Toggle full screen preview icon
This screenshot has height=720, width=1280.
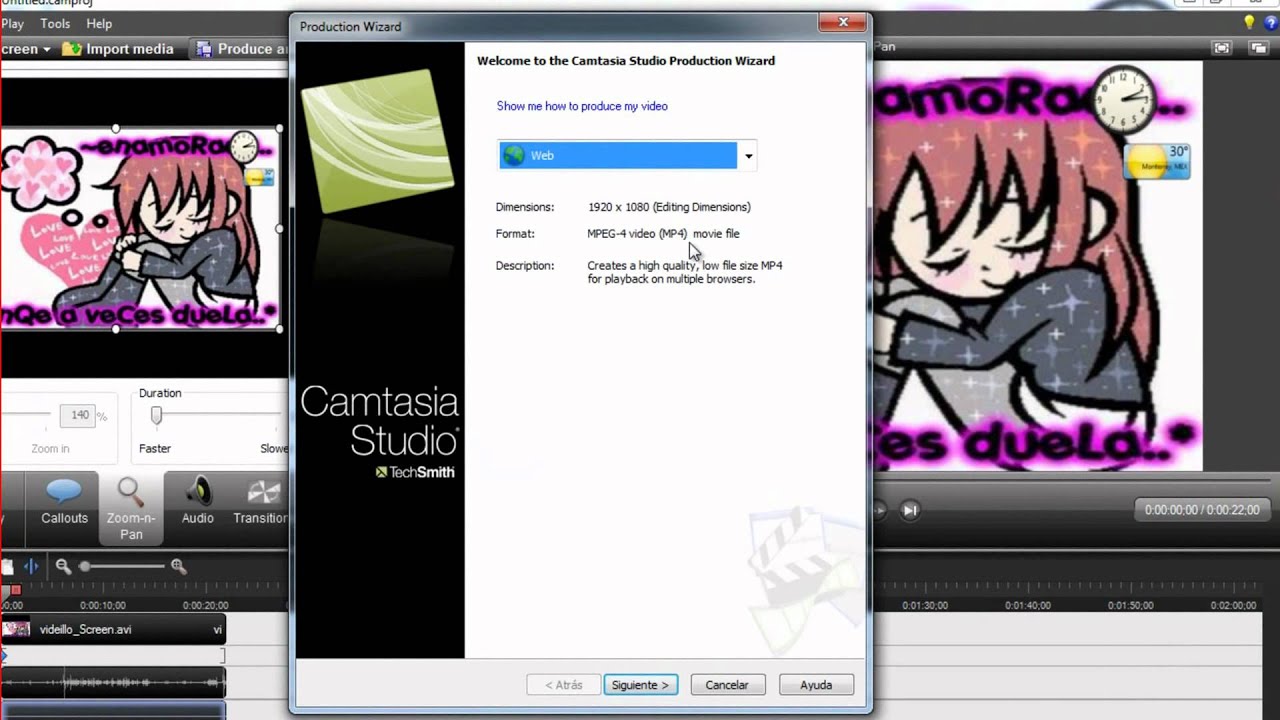click(1221, 47)
